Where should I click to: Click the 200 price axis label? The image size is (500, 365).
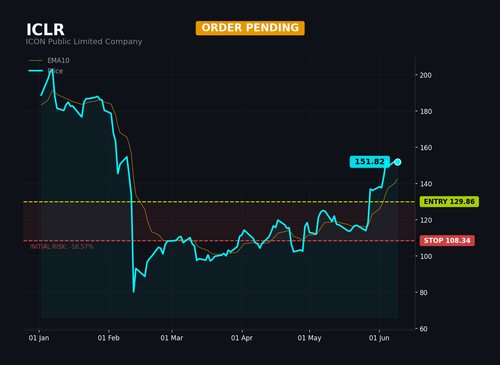tap(426, 75)
